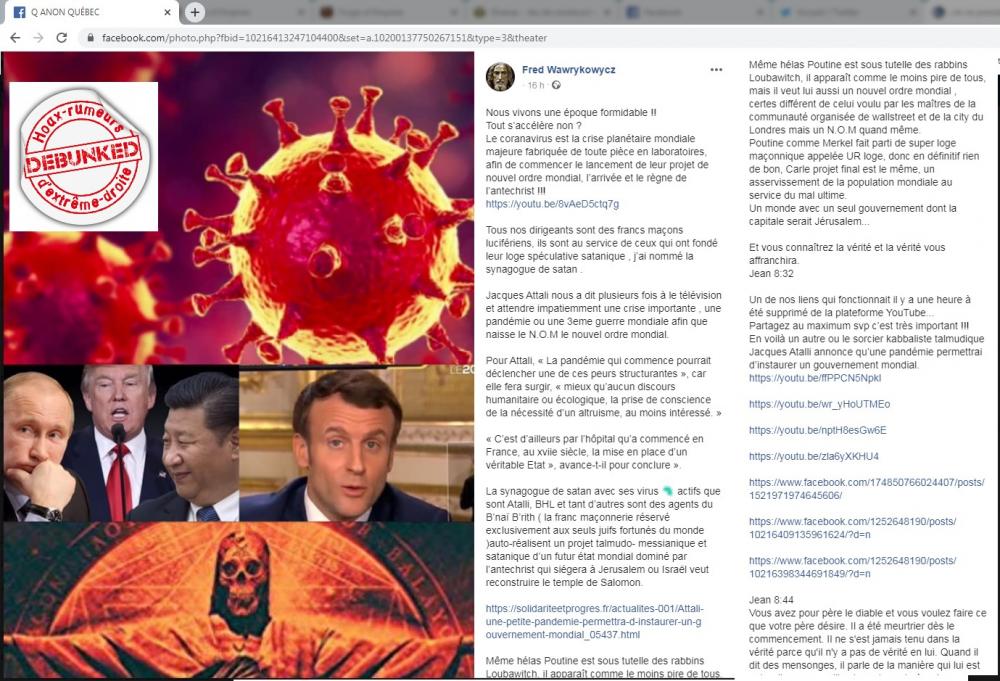Open the post options three-dot menu
This screenshot has width=1000, height=681.
716,70
